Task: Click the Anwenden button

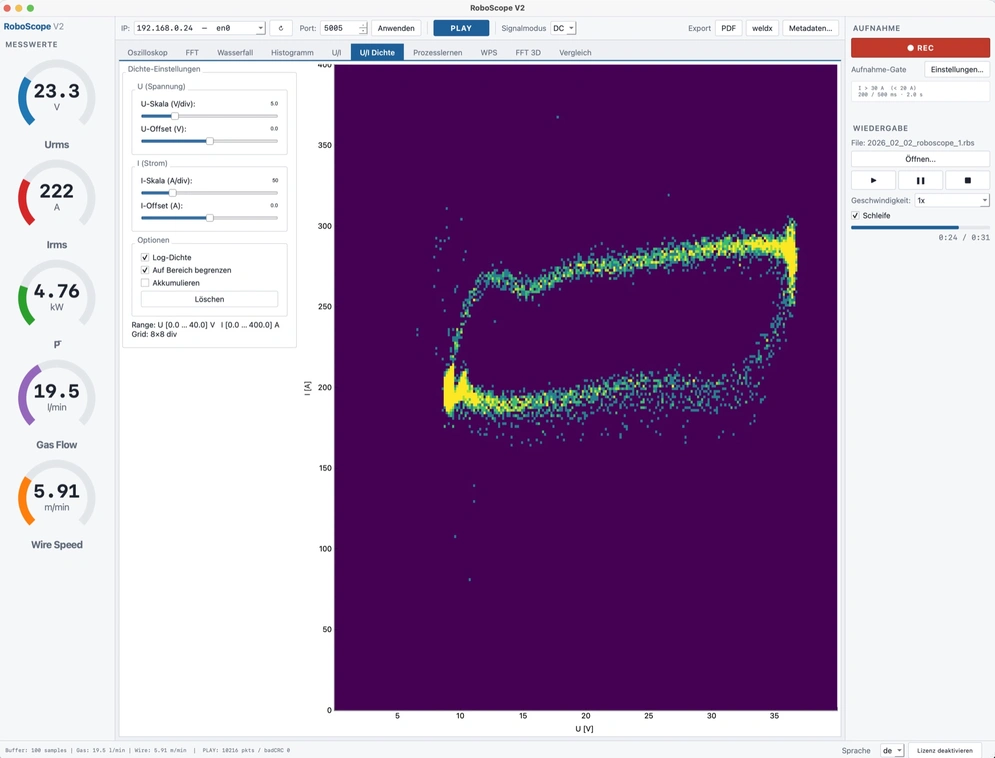Action: [x=396, y=28]
